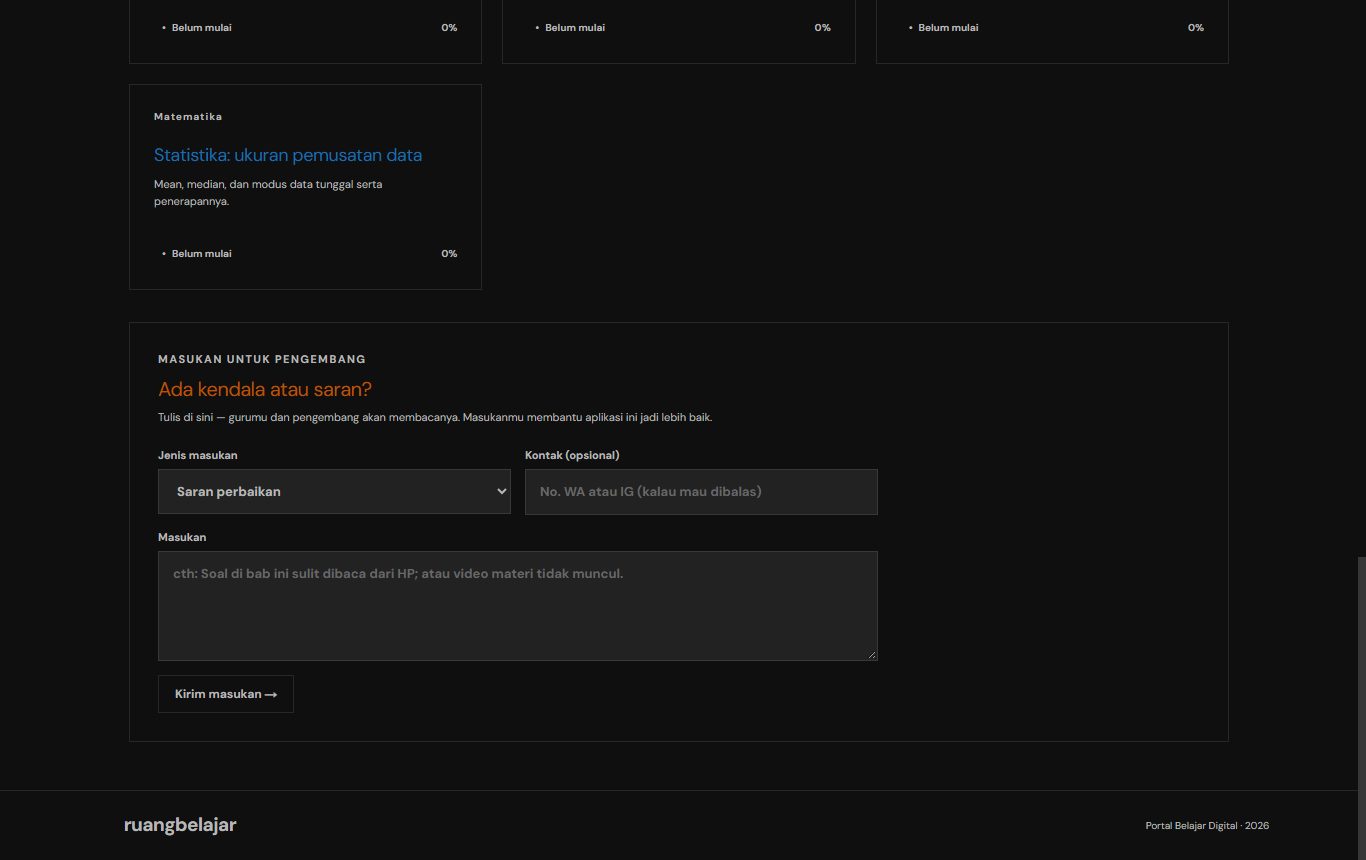
Task: Click the page's vertical scrollbar thumb
Action: click(1361, 707)
